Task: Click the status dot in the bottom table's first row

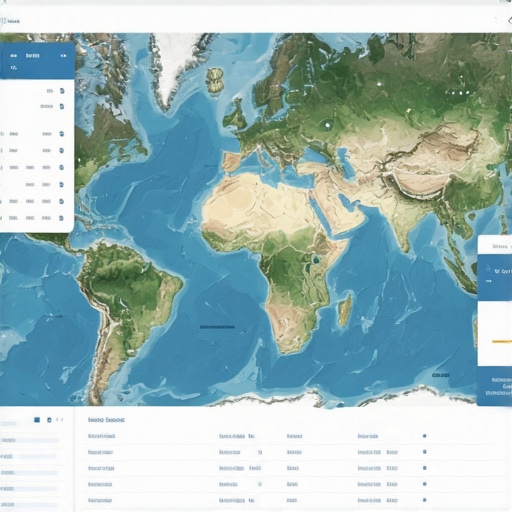Action: pyautogui.click(x=425, y=436)
